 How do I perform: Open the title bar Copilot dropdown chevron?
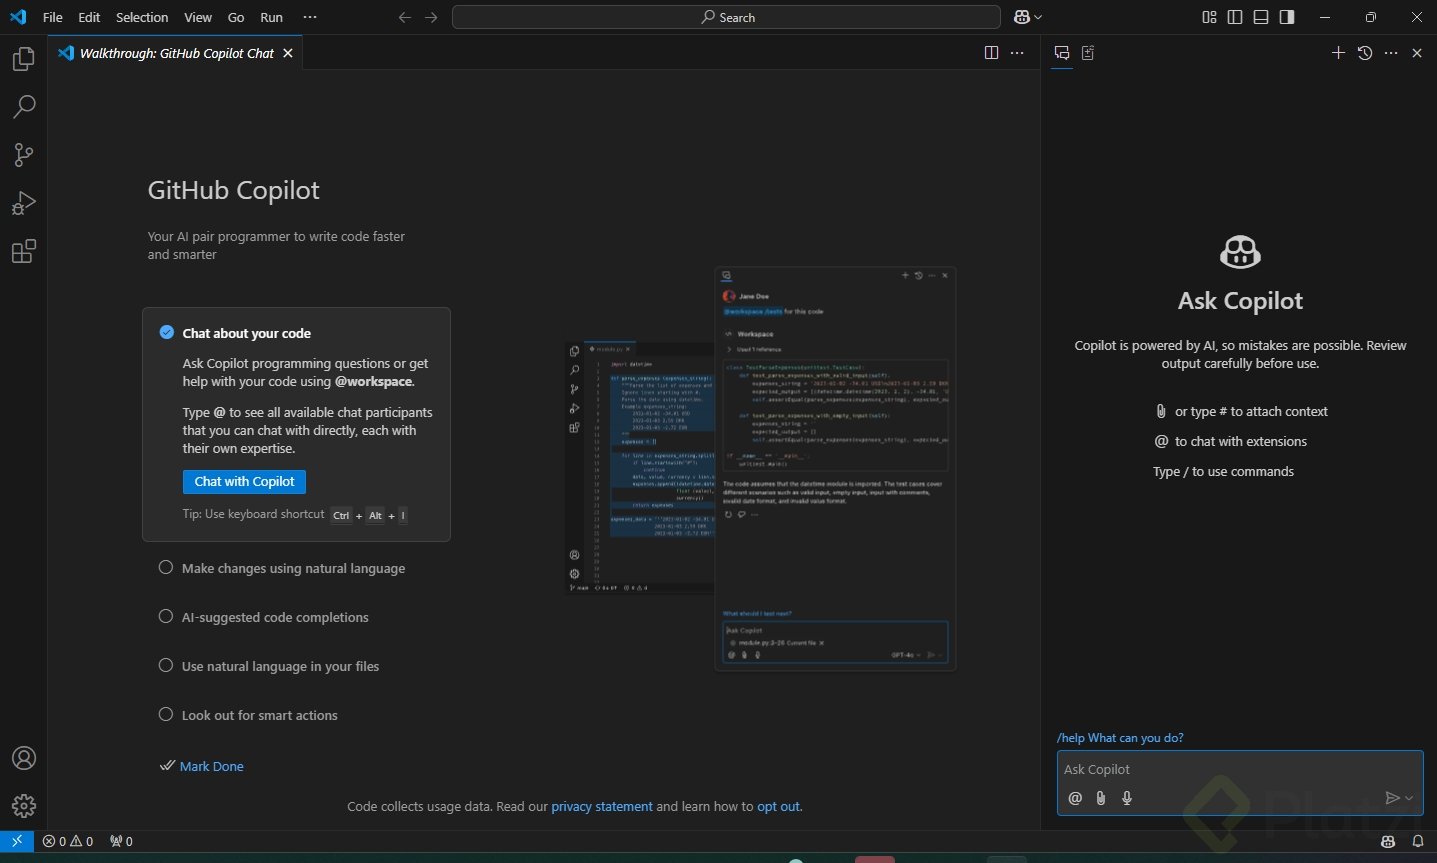pos(1038,17)
